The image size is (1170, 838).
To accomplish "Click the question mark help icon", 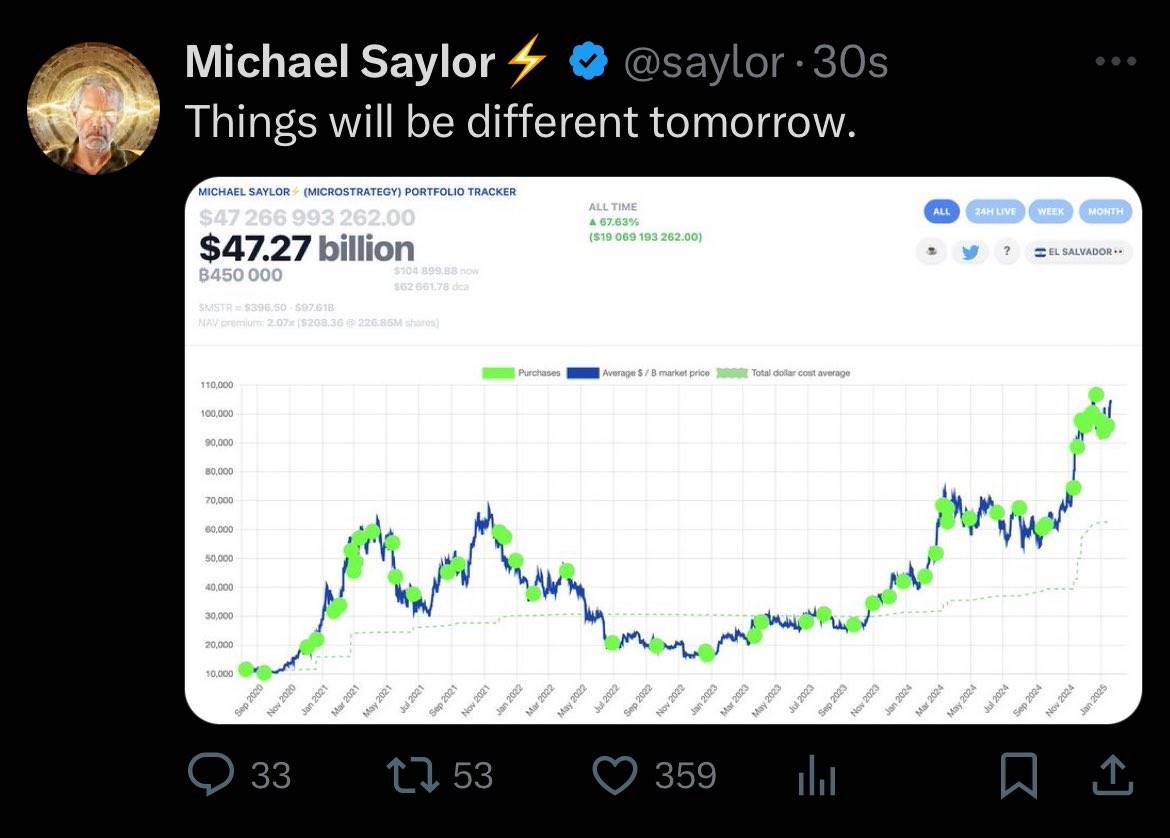I will click(x=1006, y=252).
